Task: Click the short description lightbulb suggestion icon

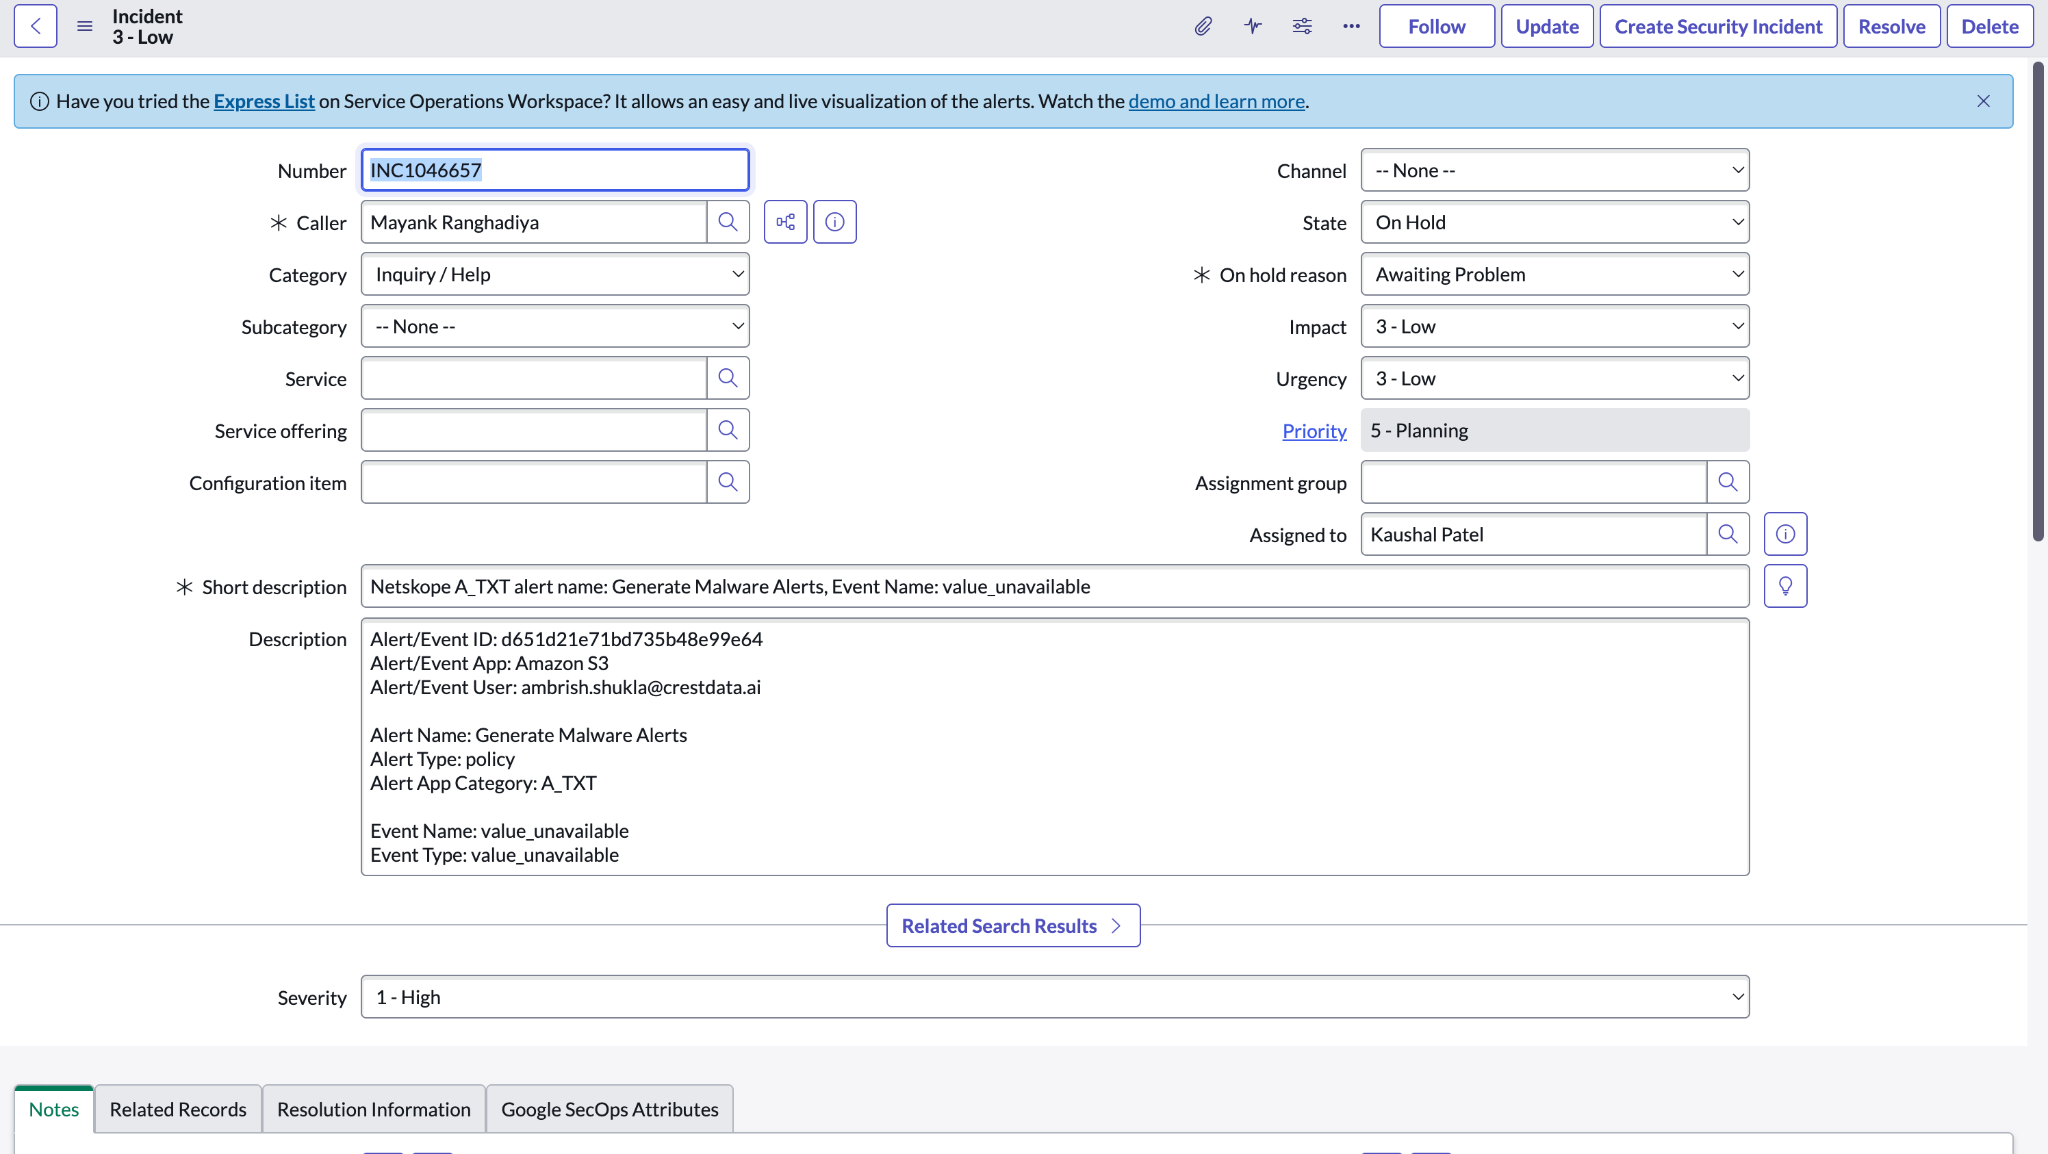Action: pos(1785,586)
